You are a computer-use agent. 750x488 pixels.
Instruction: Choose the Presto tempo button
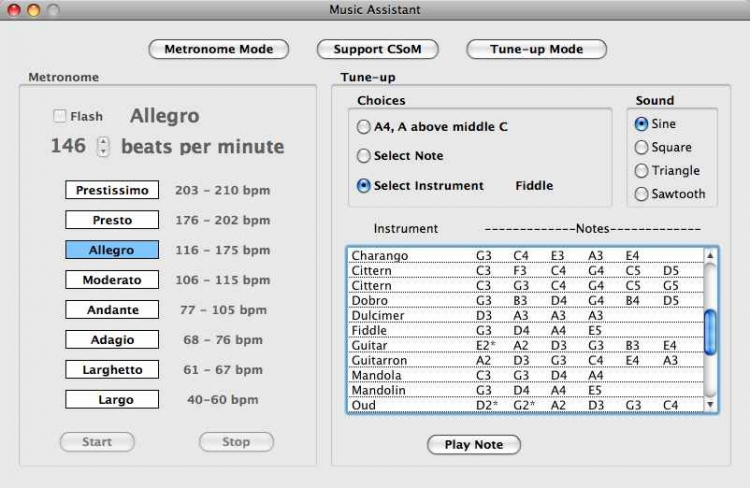112,220
